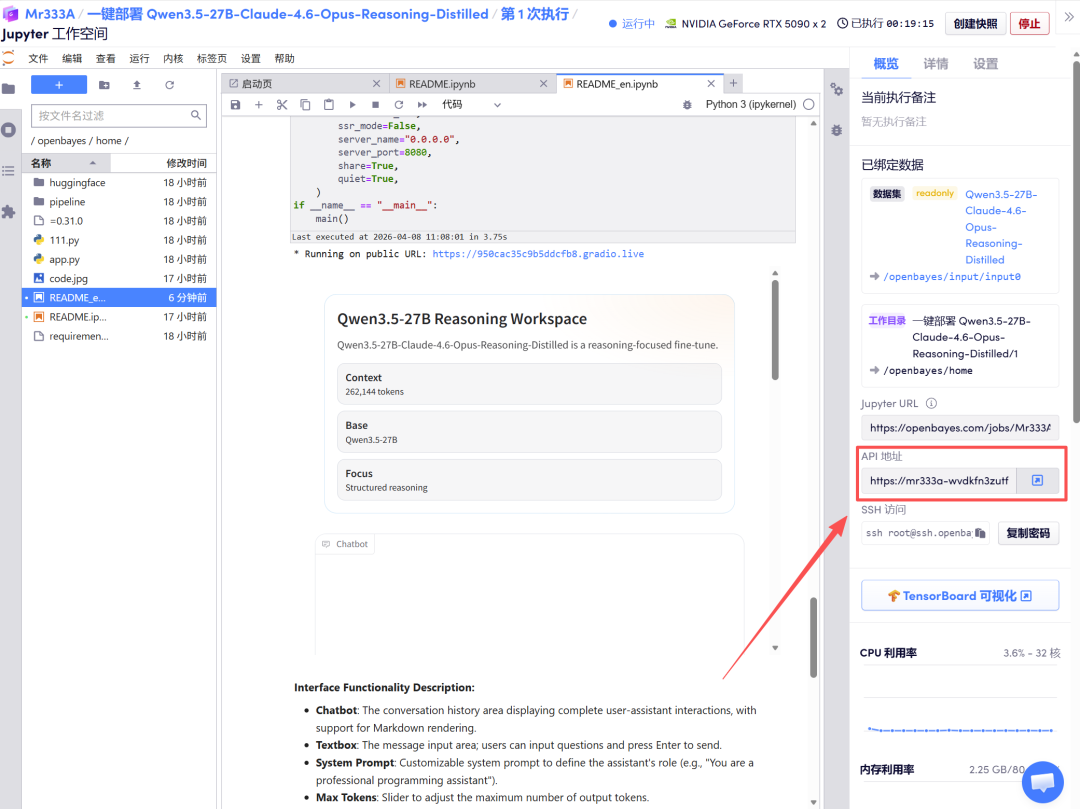Paste cell from clipboard
Screen dimensions: 1080x809
coord(329,105)
